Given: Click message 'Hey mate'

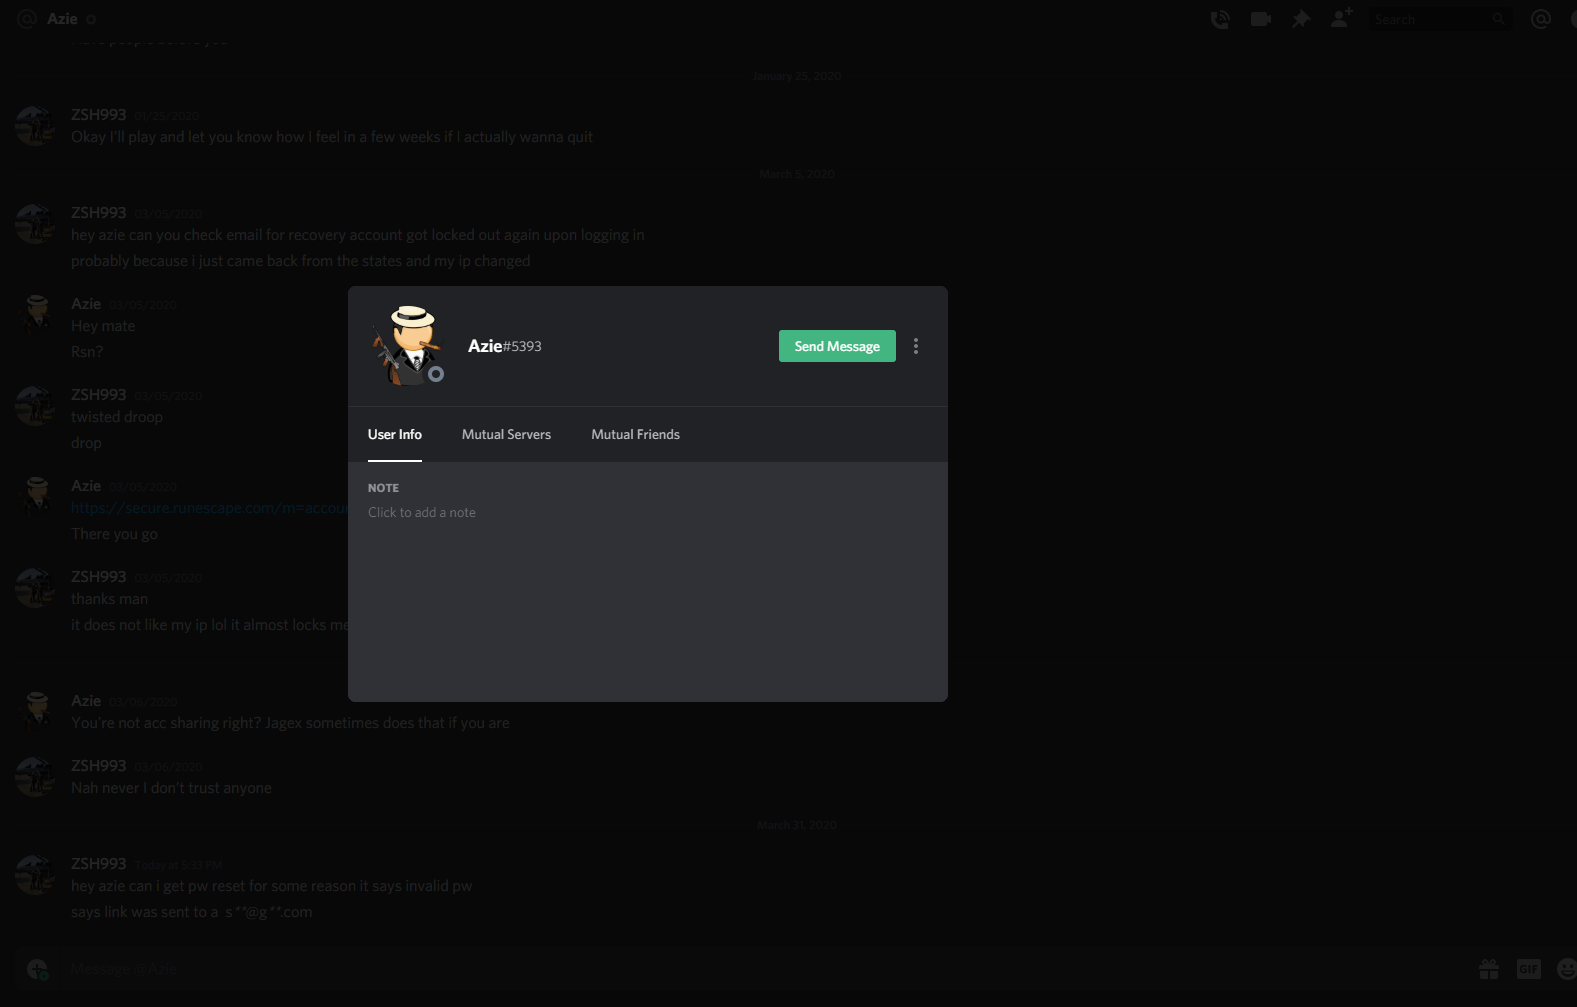Looking at the screenshot, I should point(103,326).
